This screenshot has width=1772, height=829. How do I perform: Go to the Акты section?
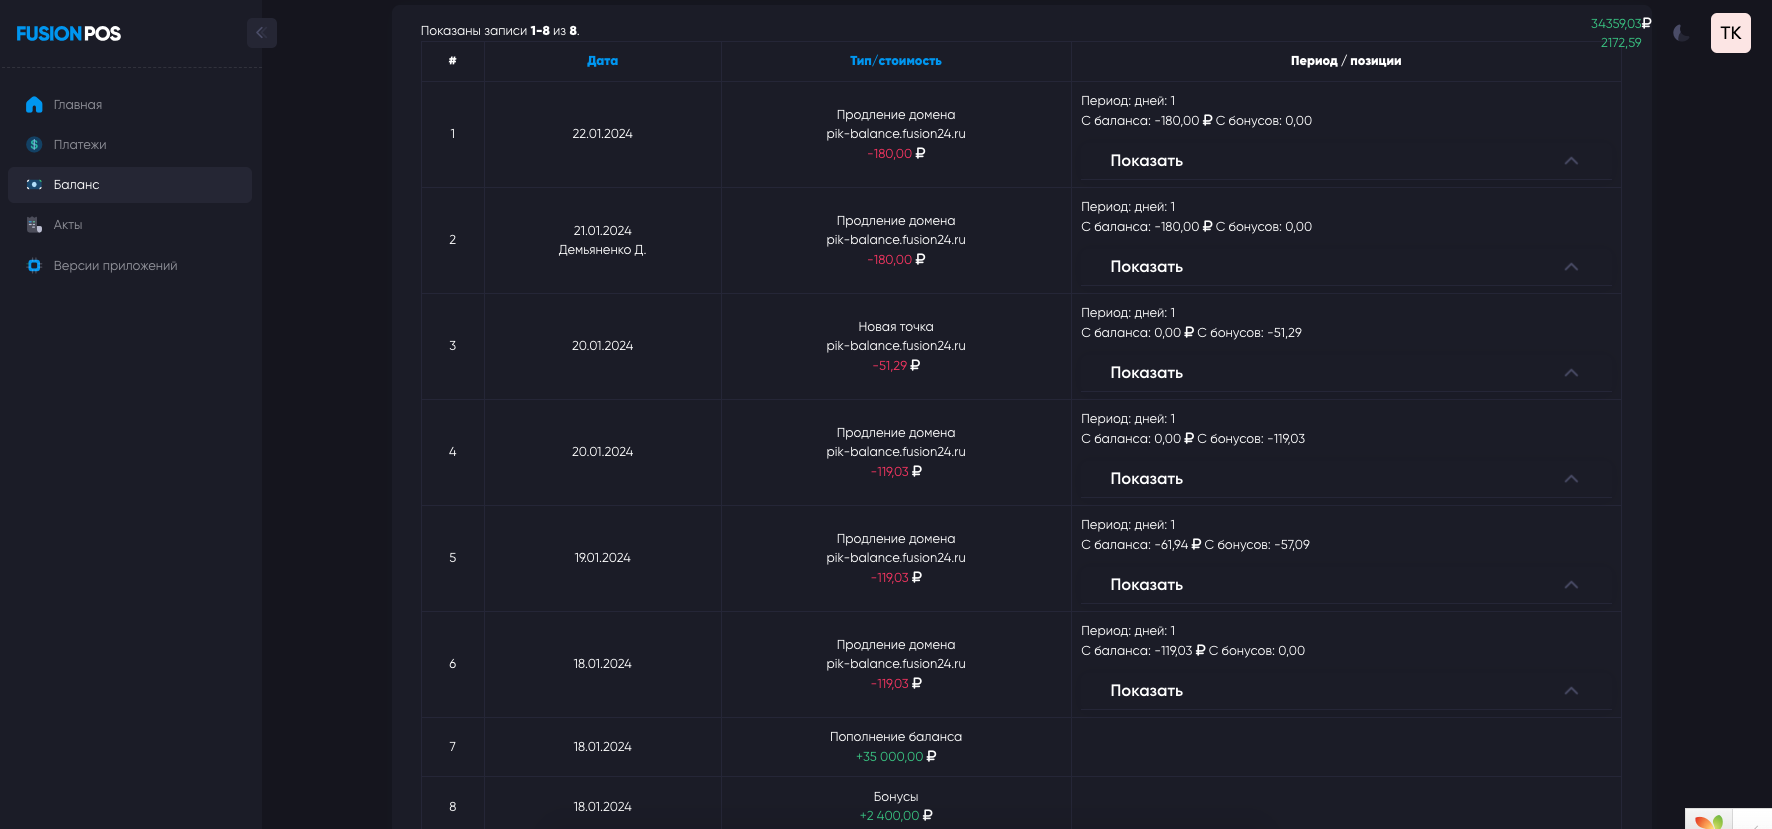[68, 225]
